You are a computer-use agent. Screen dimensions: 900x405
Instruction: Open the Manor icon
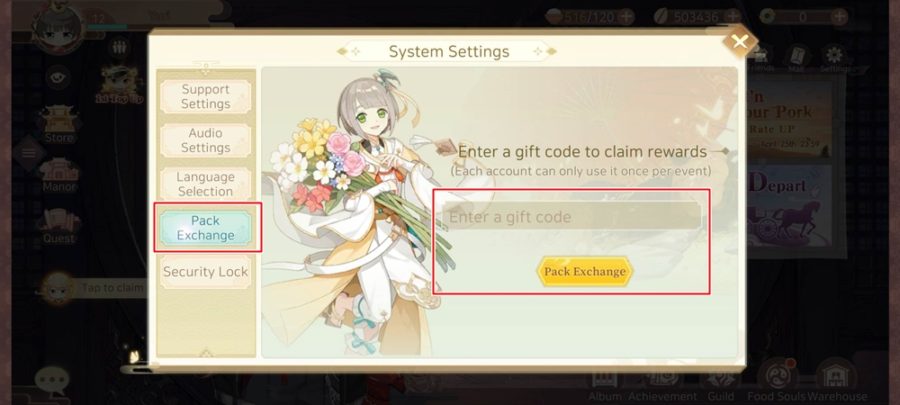pos(59,175)
